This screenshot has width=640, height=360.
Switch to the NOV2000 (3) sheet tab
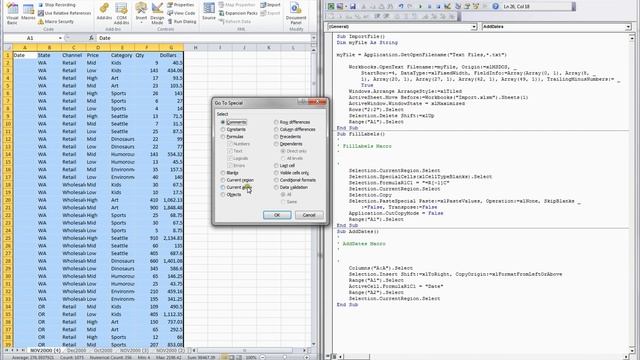tap(134, 351)
